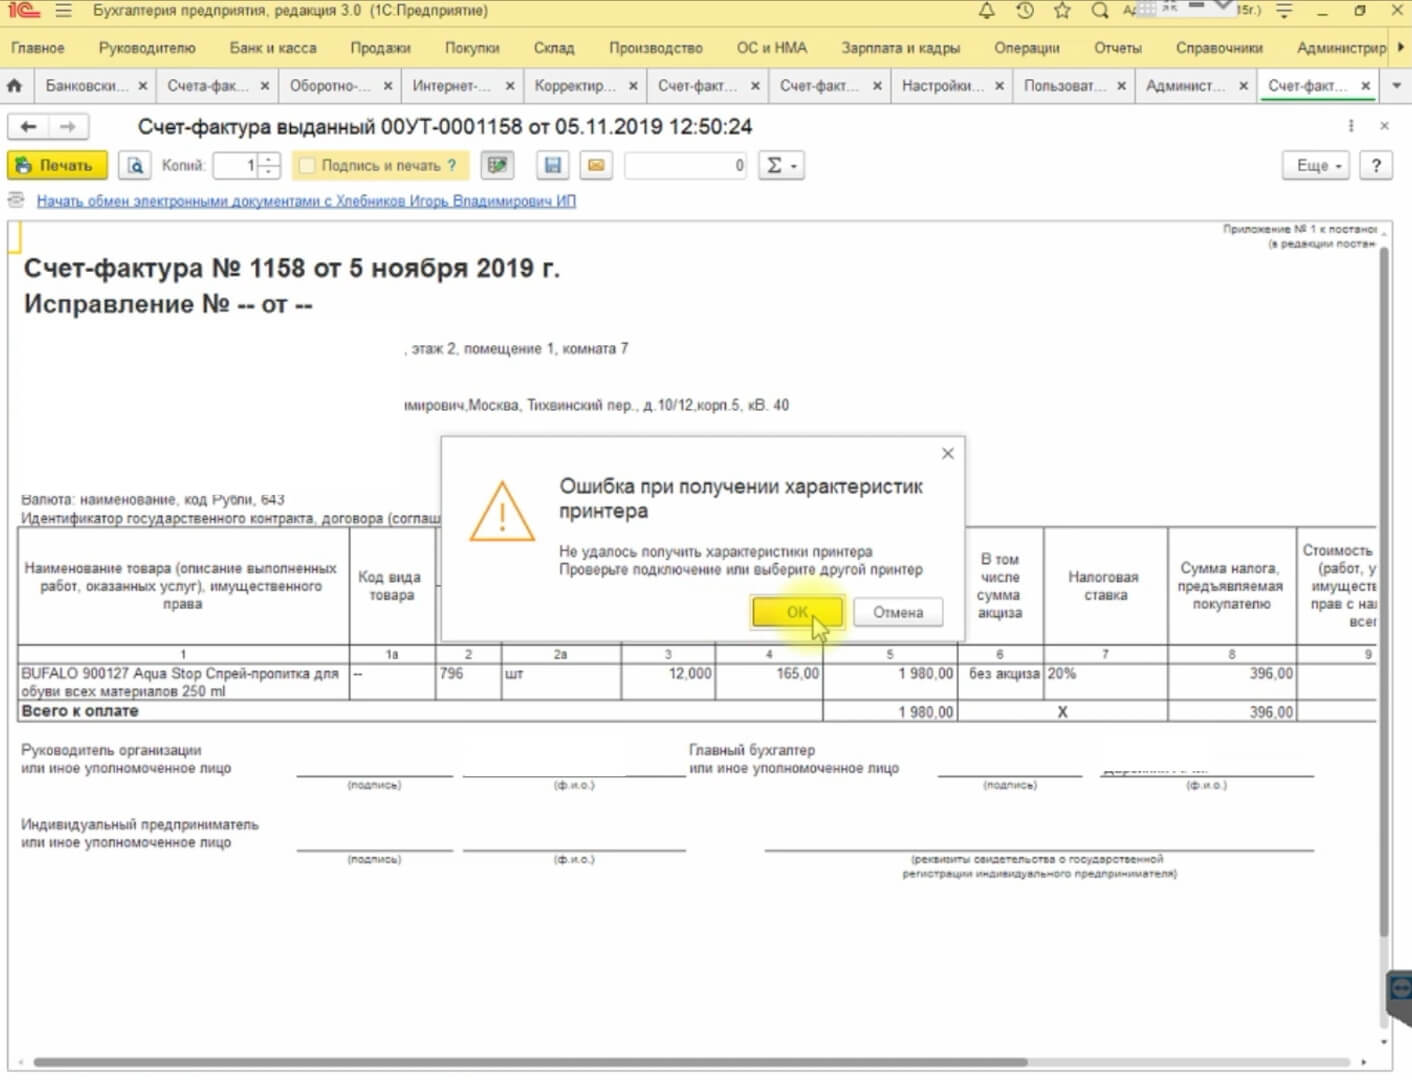This screenshot has height=1080, width=1412.
Task: Close the printer error dialog
Action: 948,453
